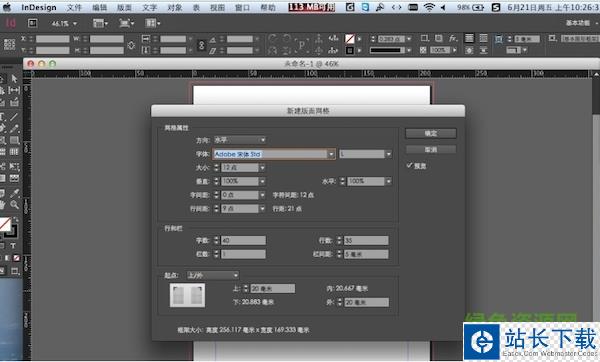Open the Apple menu
600x362 pixels.
point(7,7)
